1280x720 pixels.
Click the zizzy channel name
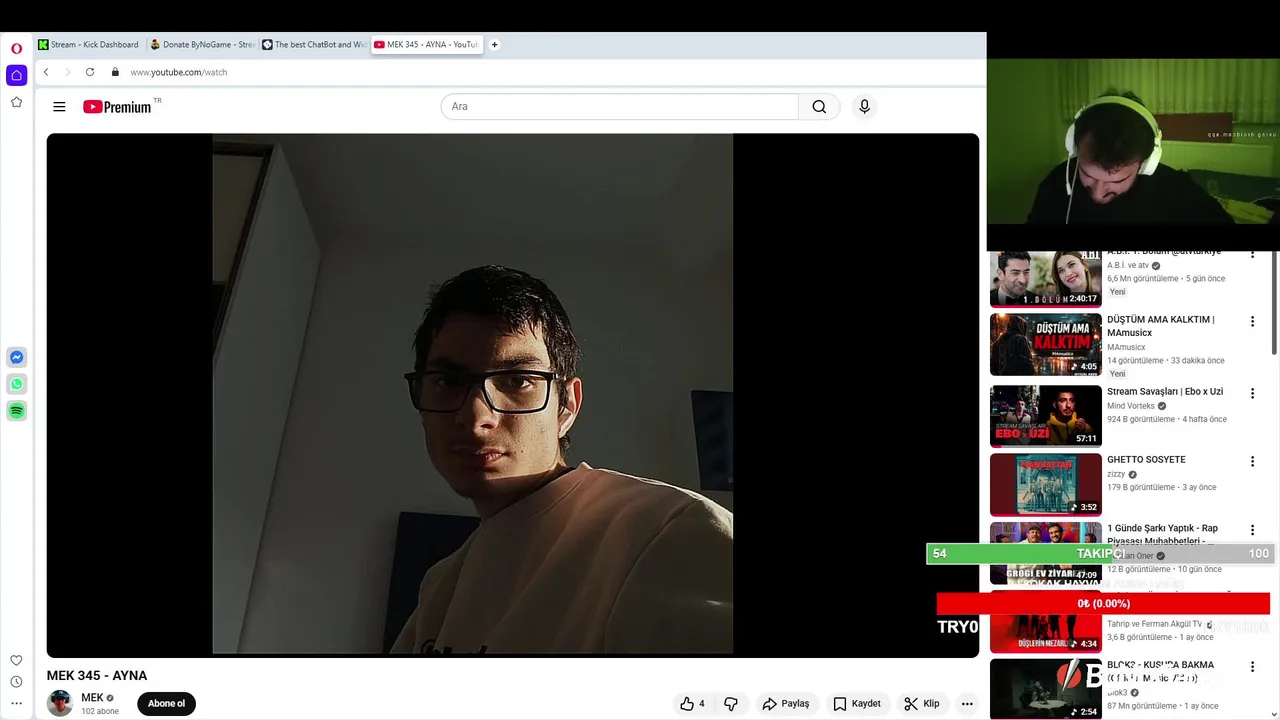coord(1116,474)
